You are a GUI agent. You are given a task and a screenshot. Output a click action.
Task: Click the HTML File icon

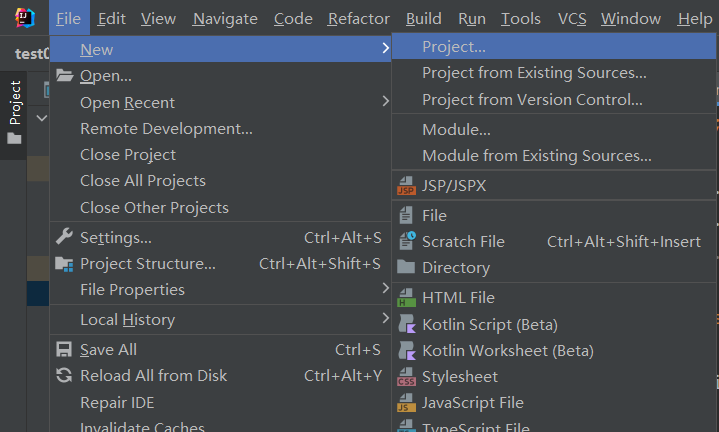[406, 298]
